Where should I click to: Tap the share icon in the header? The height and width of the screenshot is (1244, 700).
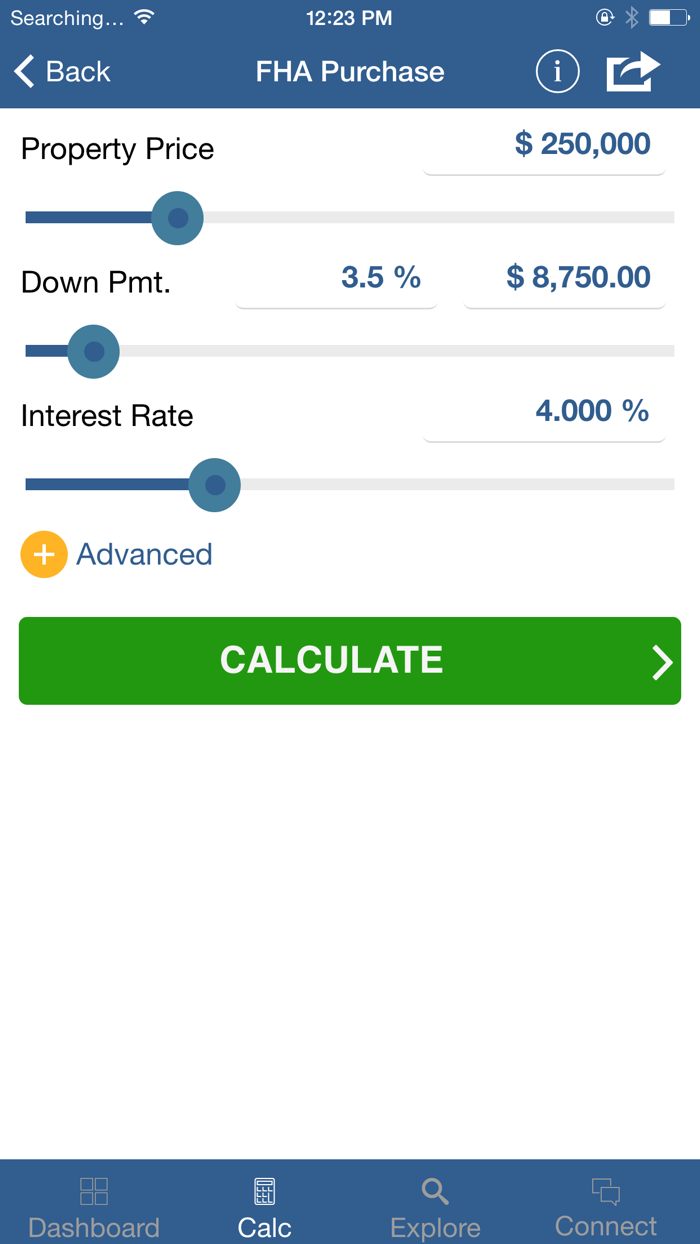pos(632,71)
